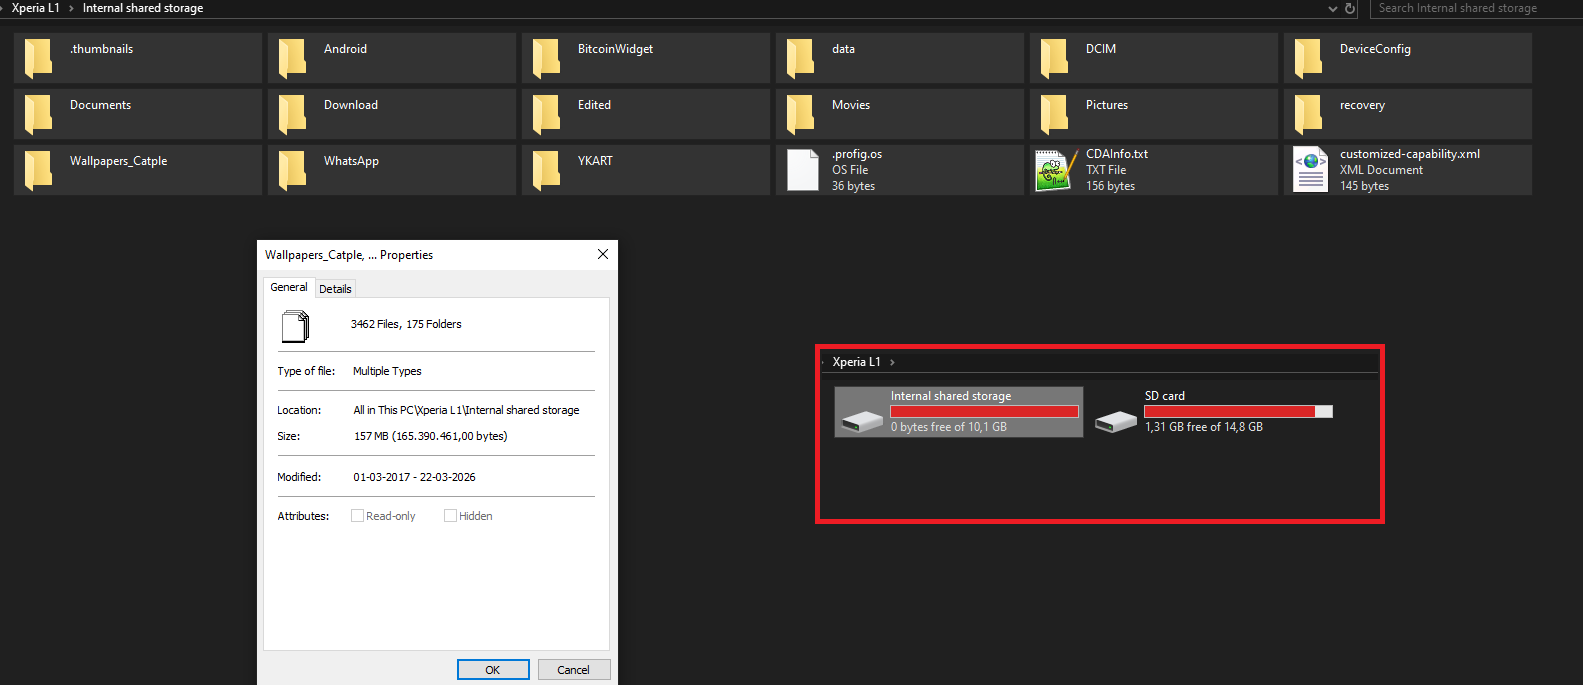1583x685 pixels.
Task: Refresh the folder view
Action: [1350, 8]
